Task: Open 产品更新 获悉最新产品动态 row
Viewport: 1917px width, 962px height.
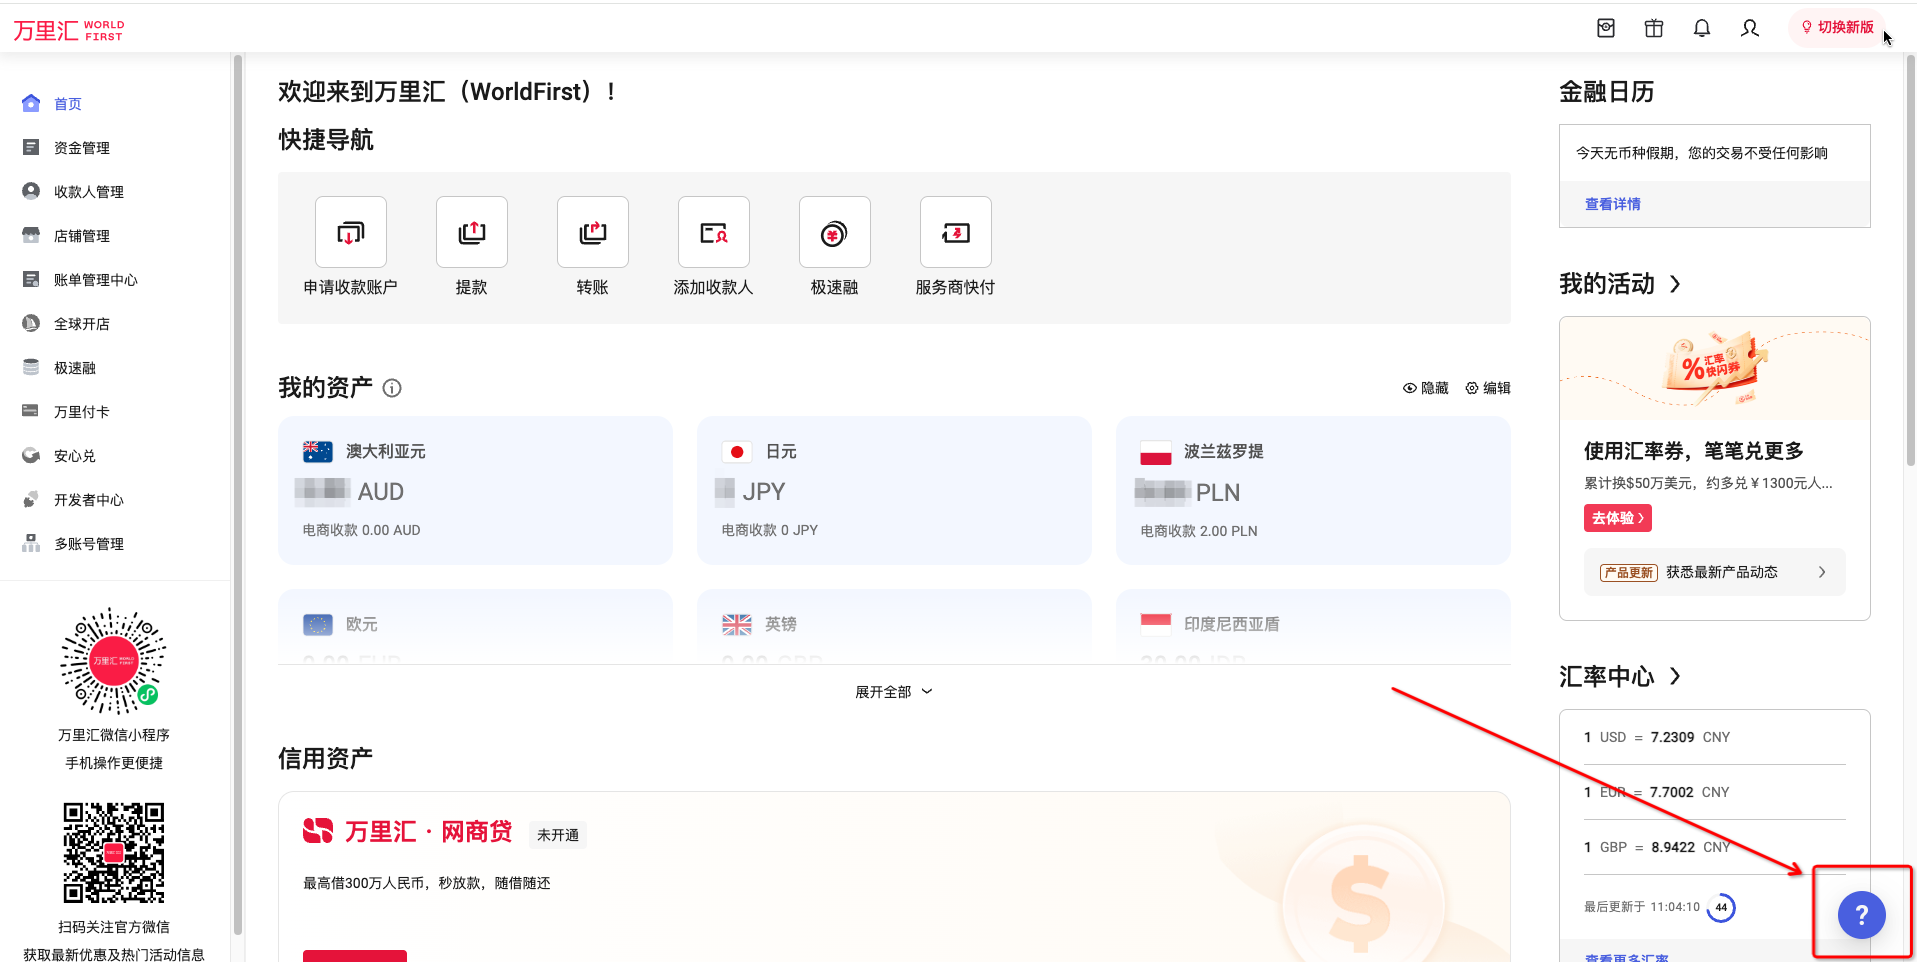Action: coord(1714,572)
